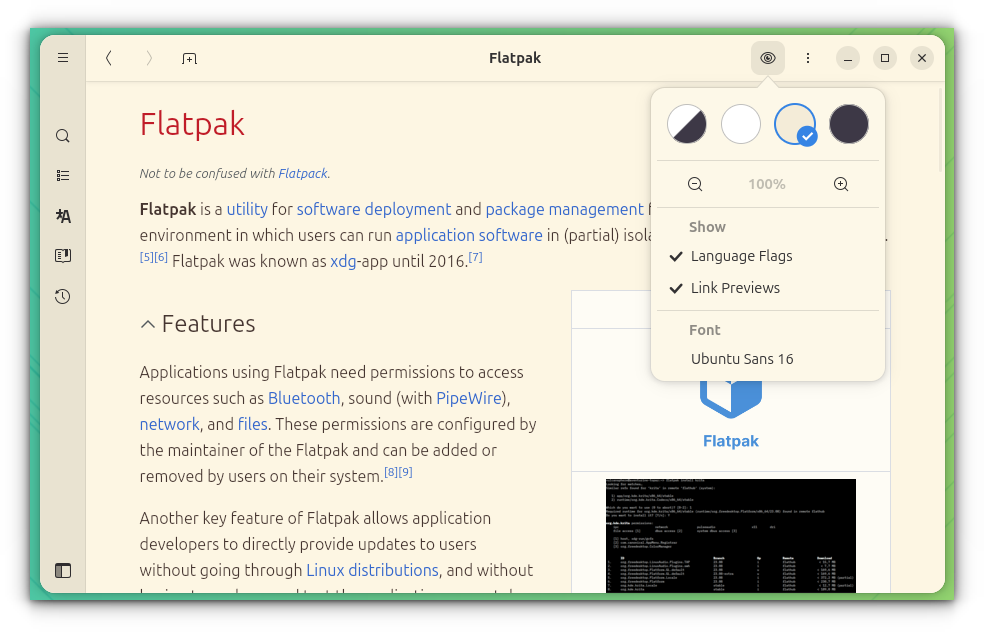Open the three-dot overflow menu
This screenshot has width=984, height=632.
(x=808, y=58)
